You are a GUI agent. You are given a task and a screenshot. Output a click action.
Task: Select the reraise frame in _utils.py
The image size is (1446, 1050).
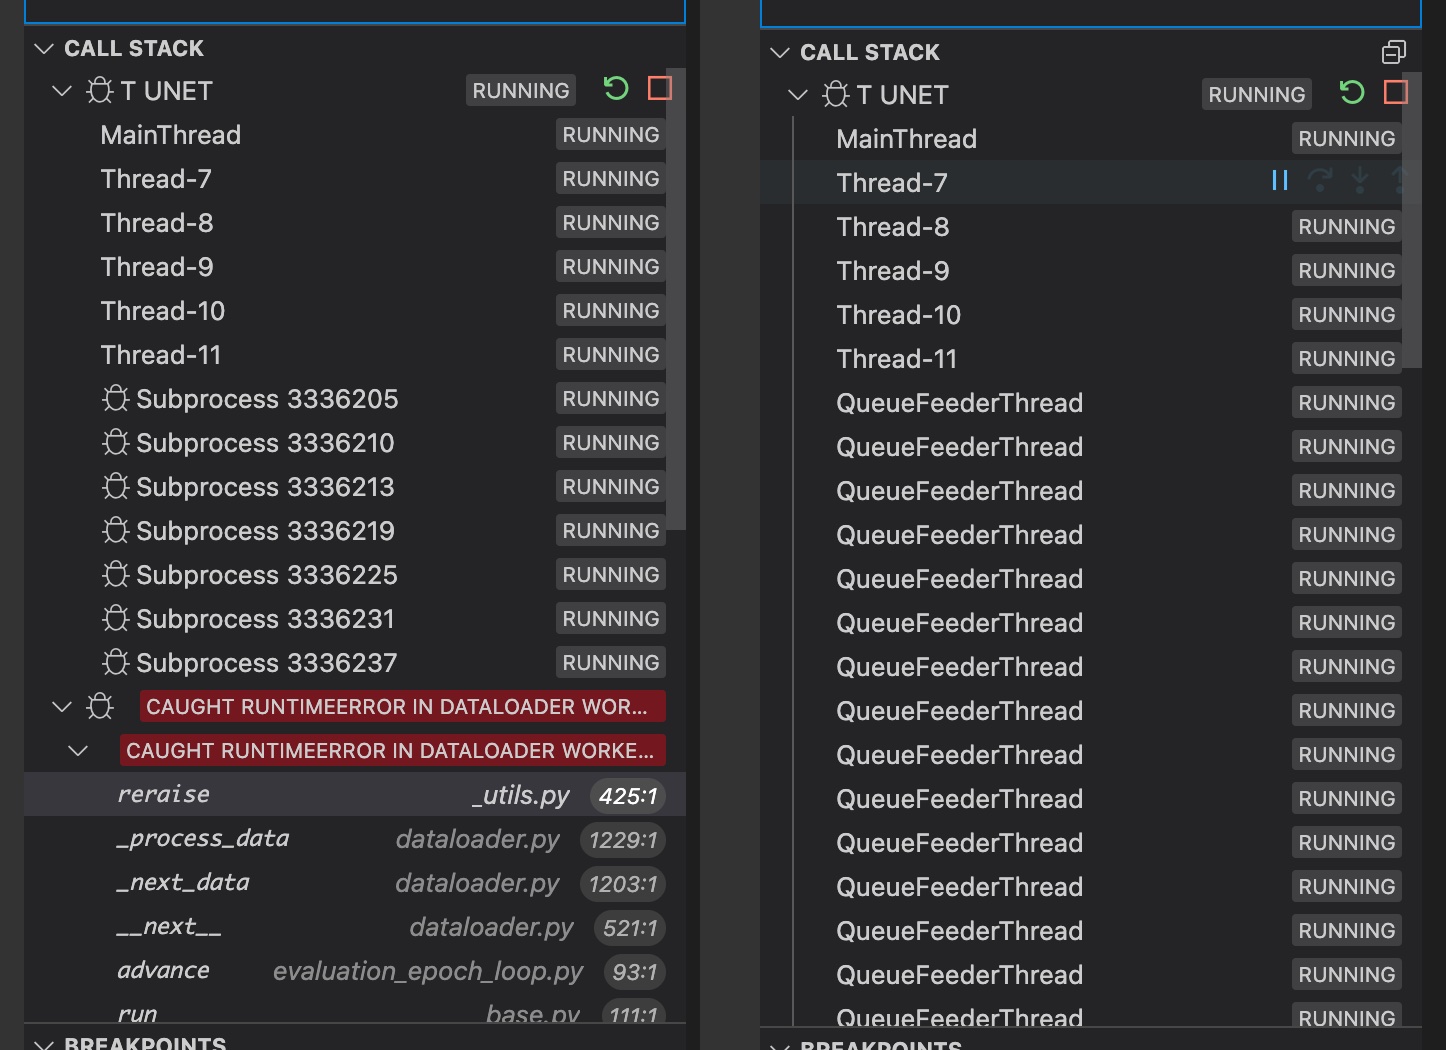[x=163, y=794]
